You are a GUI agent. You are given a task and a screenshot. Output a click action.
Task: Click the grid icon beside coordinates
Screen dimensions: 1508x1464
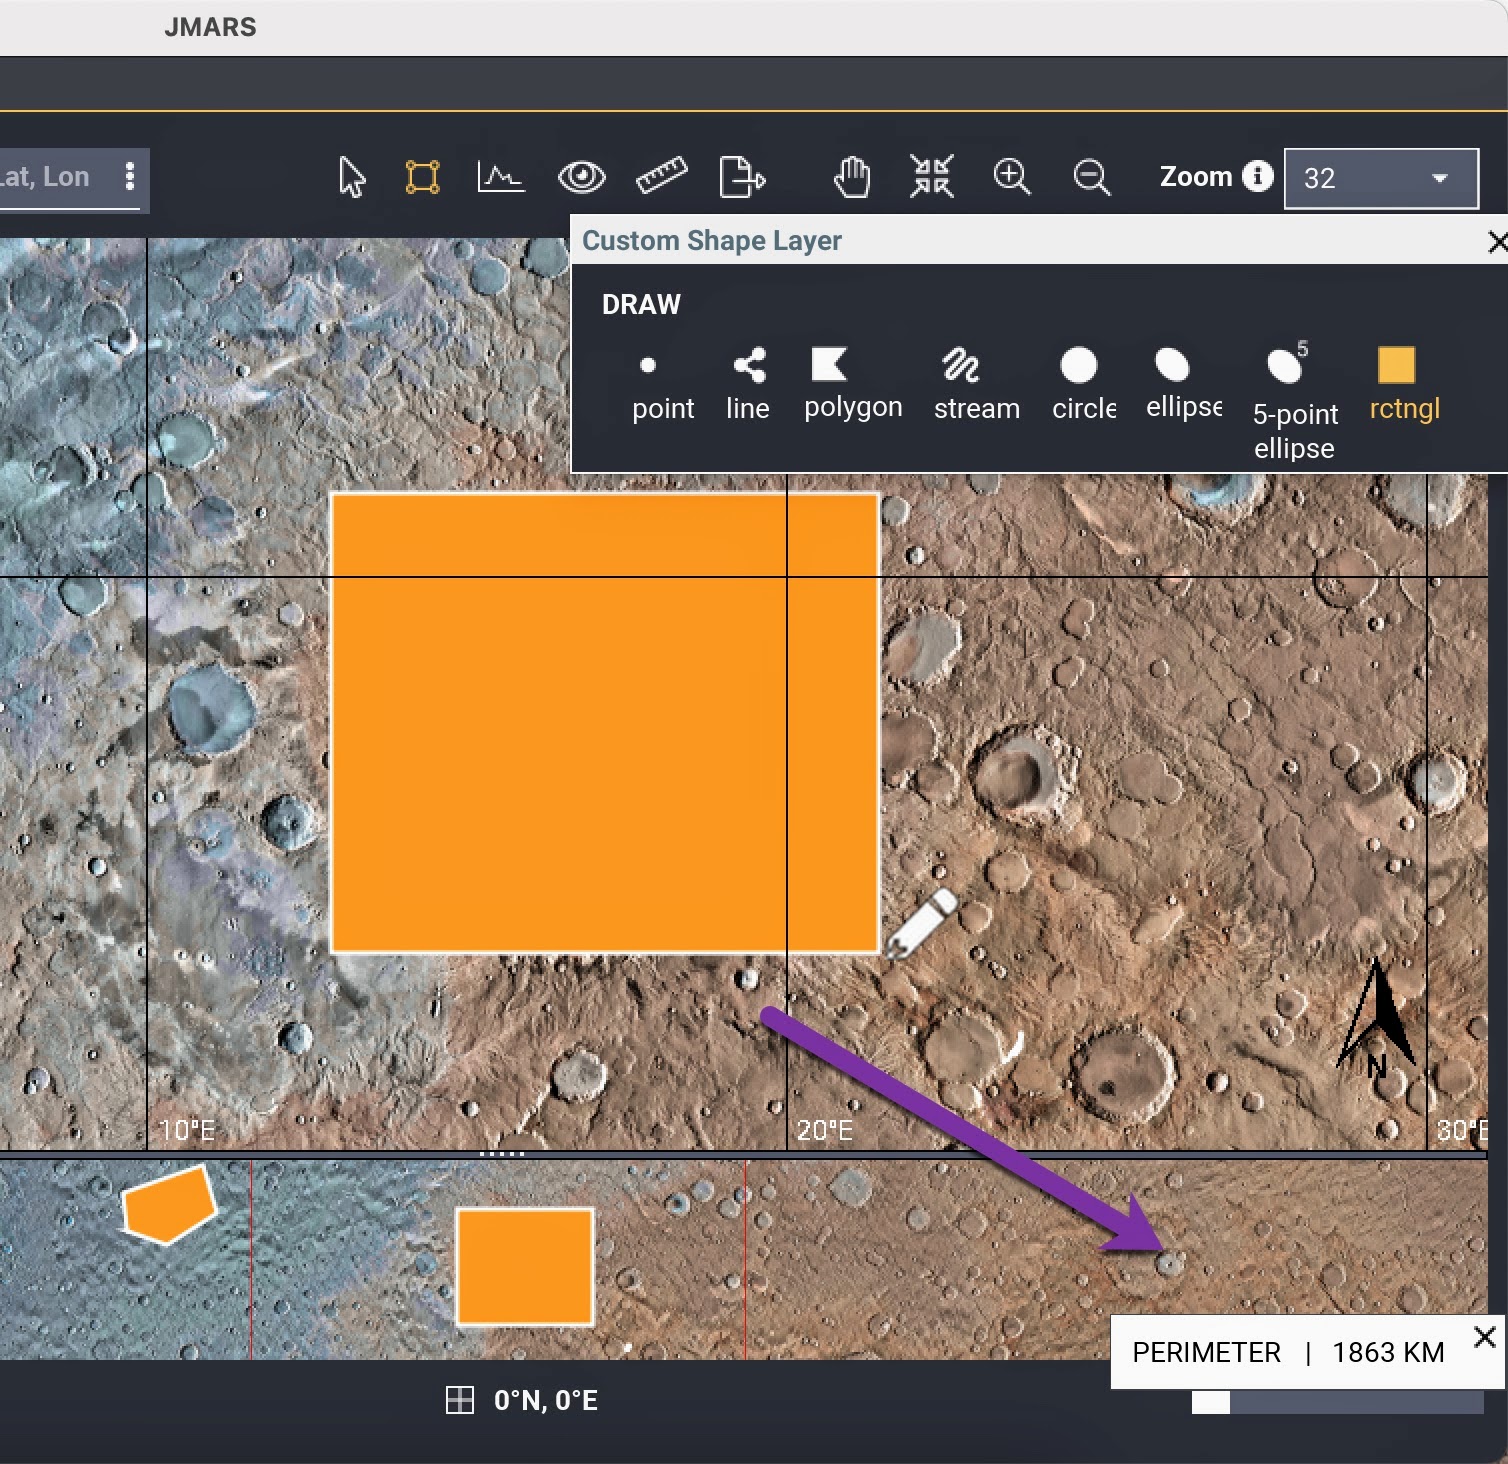tap(459, 1400)
